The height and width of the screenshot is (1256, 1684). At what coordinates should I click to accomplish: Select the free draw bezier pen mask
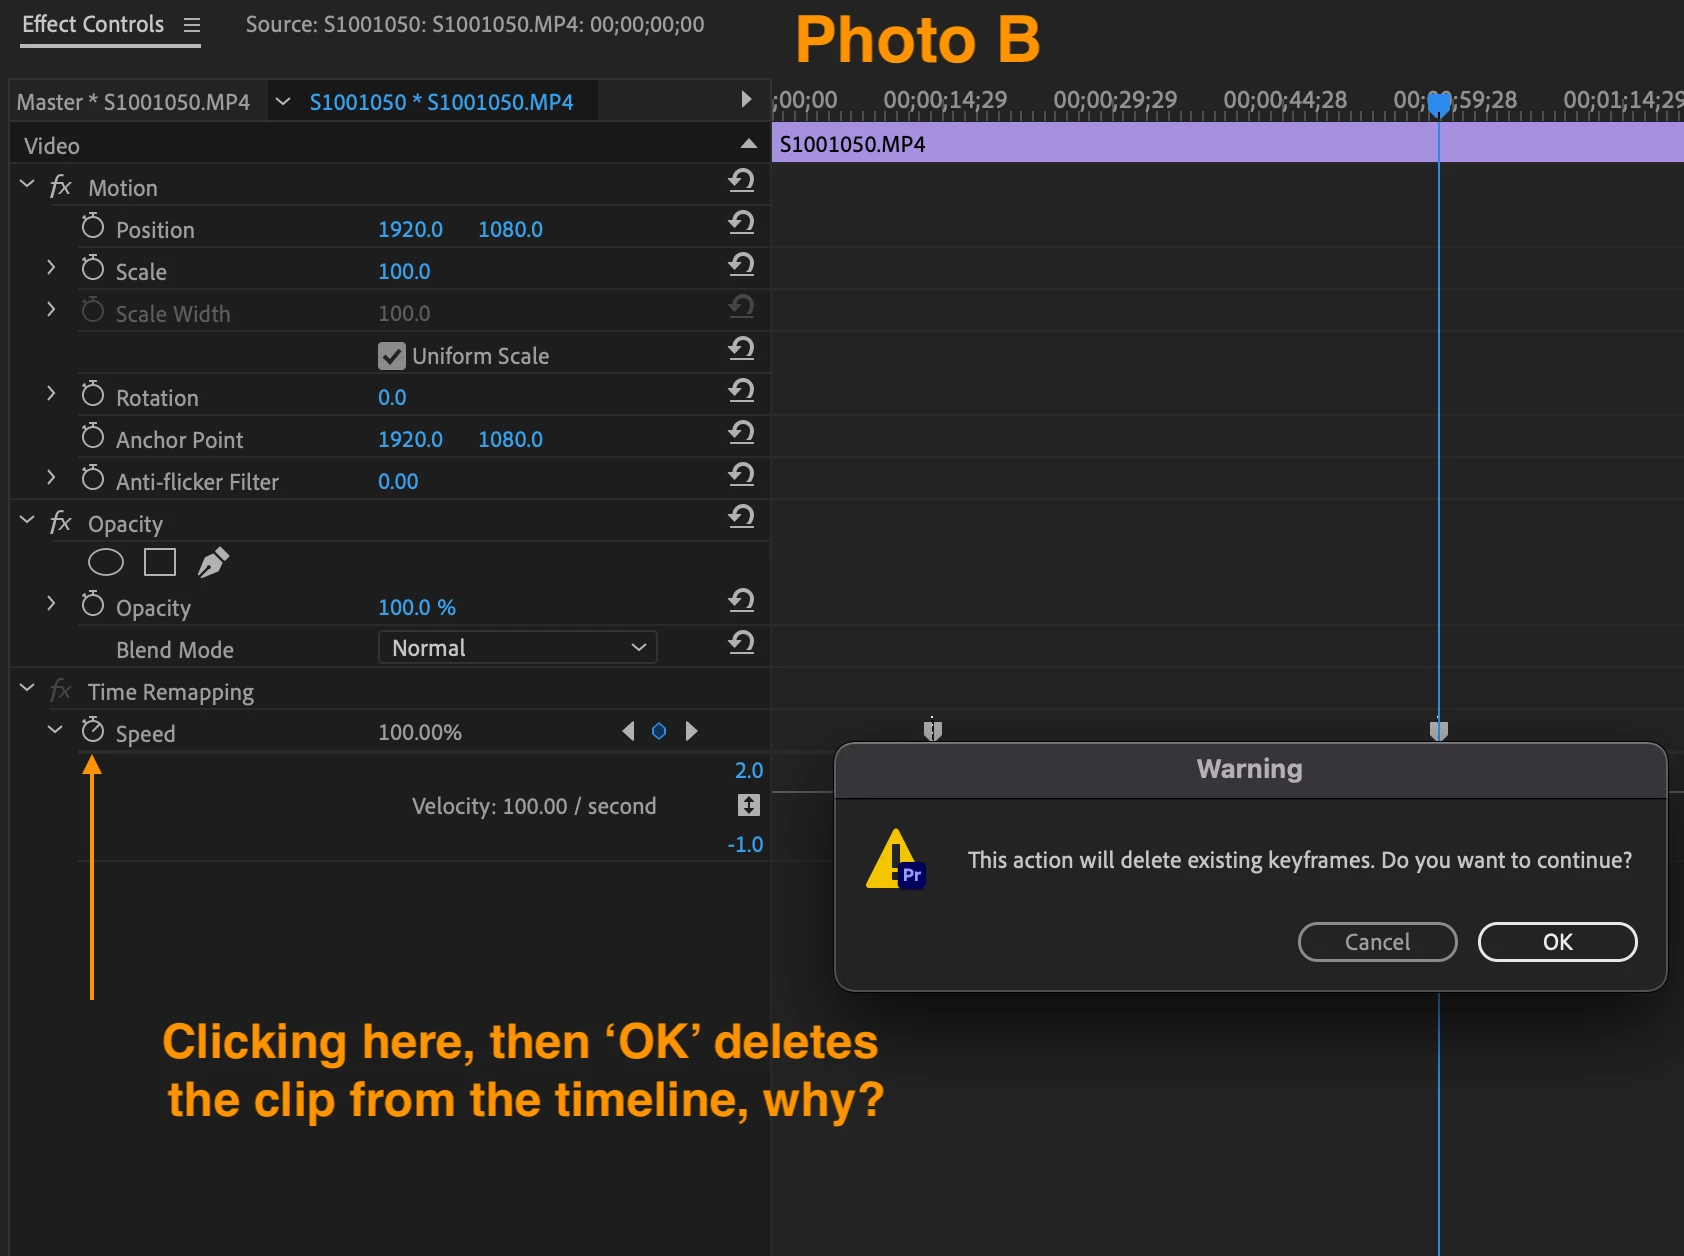pyautogui.click(x=213, y=563)
